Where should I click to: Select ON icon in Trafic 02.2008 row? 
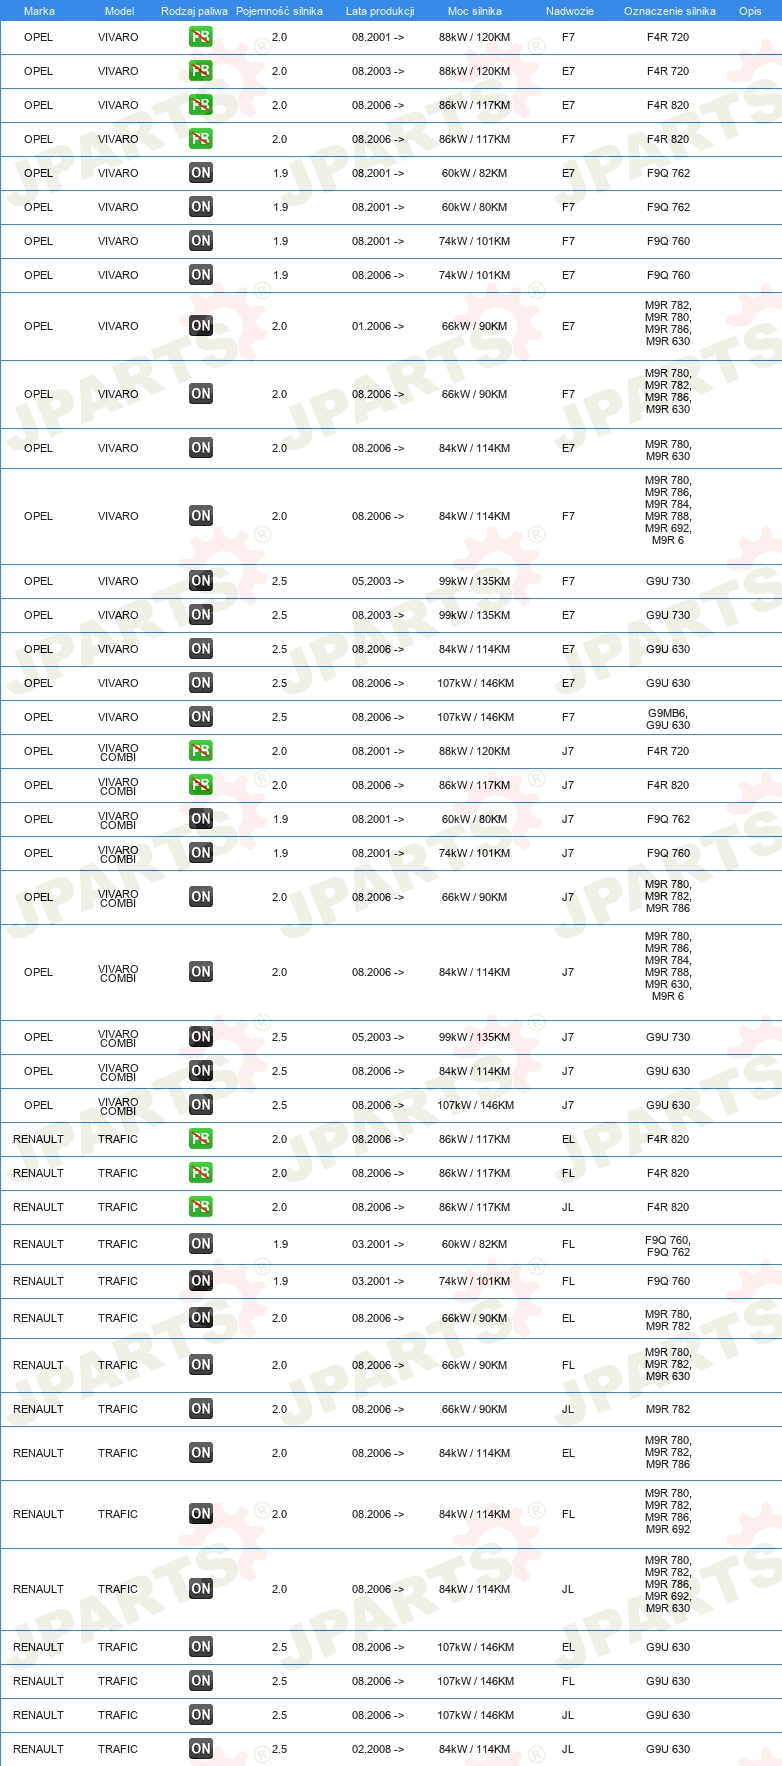click(x=201, y=1749)
